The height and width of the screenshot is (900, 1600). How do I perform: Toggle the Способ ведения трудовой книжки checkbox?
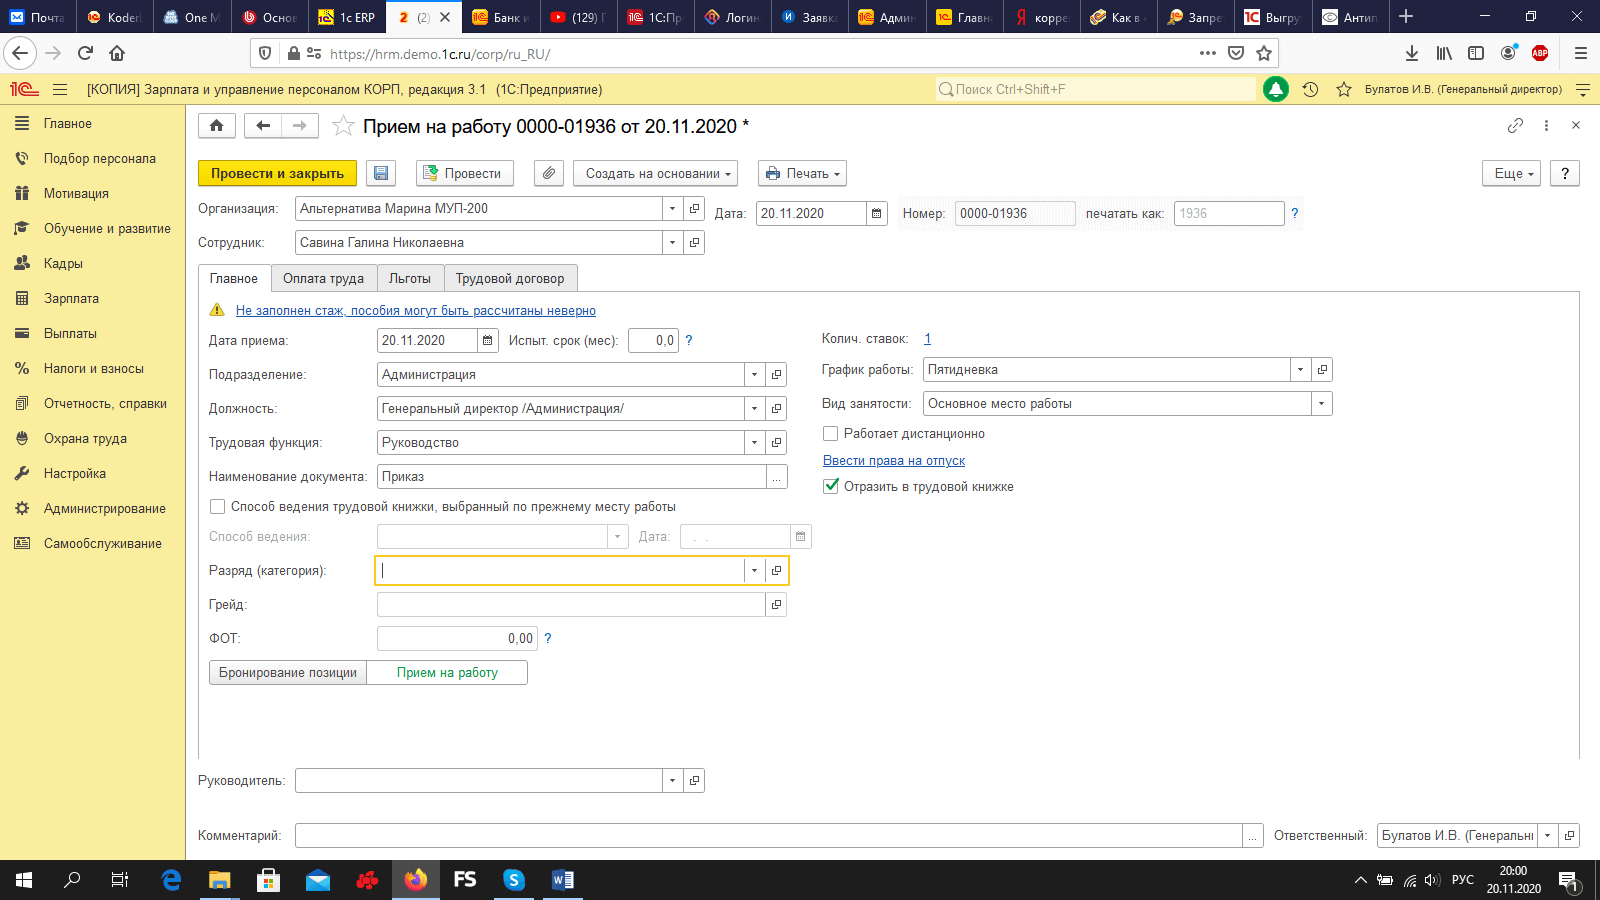pos(217,507)
